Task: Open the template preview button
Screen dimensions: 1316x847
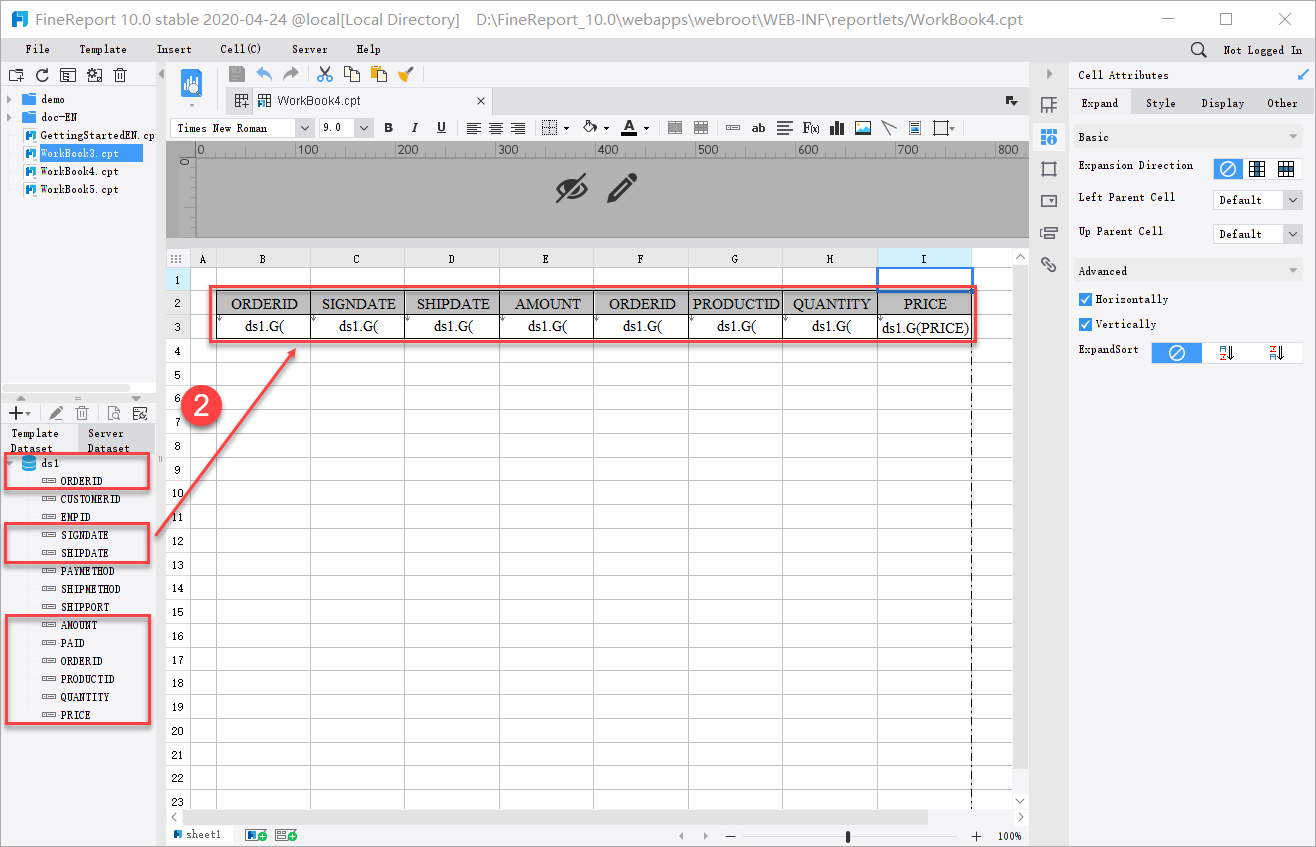Action: click(192, 84)
